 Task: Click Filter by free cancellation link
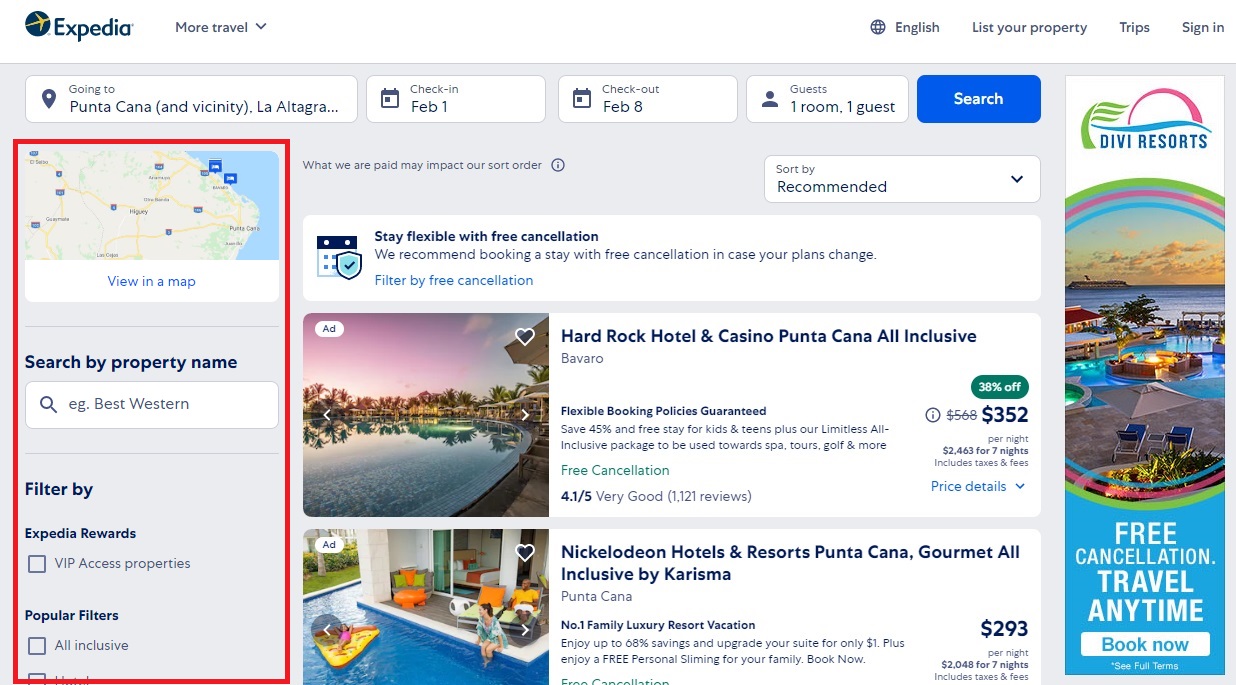click(x=454, y=281)
